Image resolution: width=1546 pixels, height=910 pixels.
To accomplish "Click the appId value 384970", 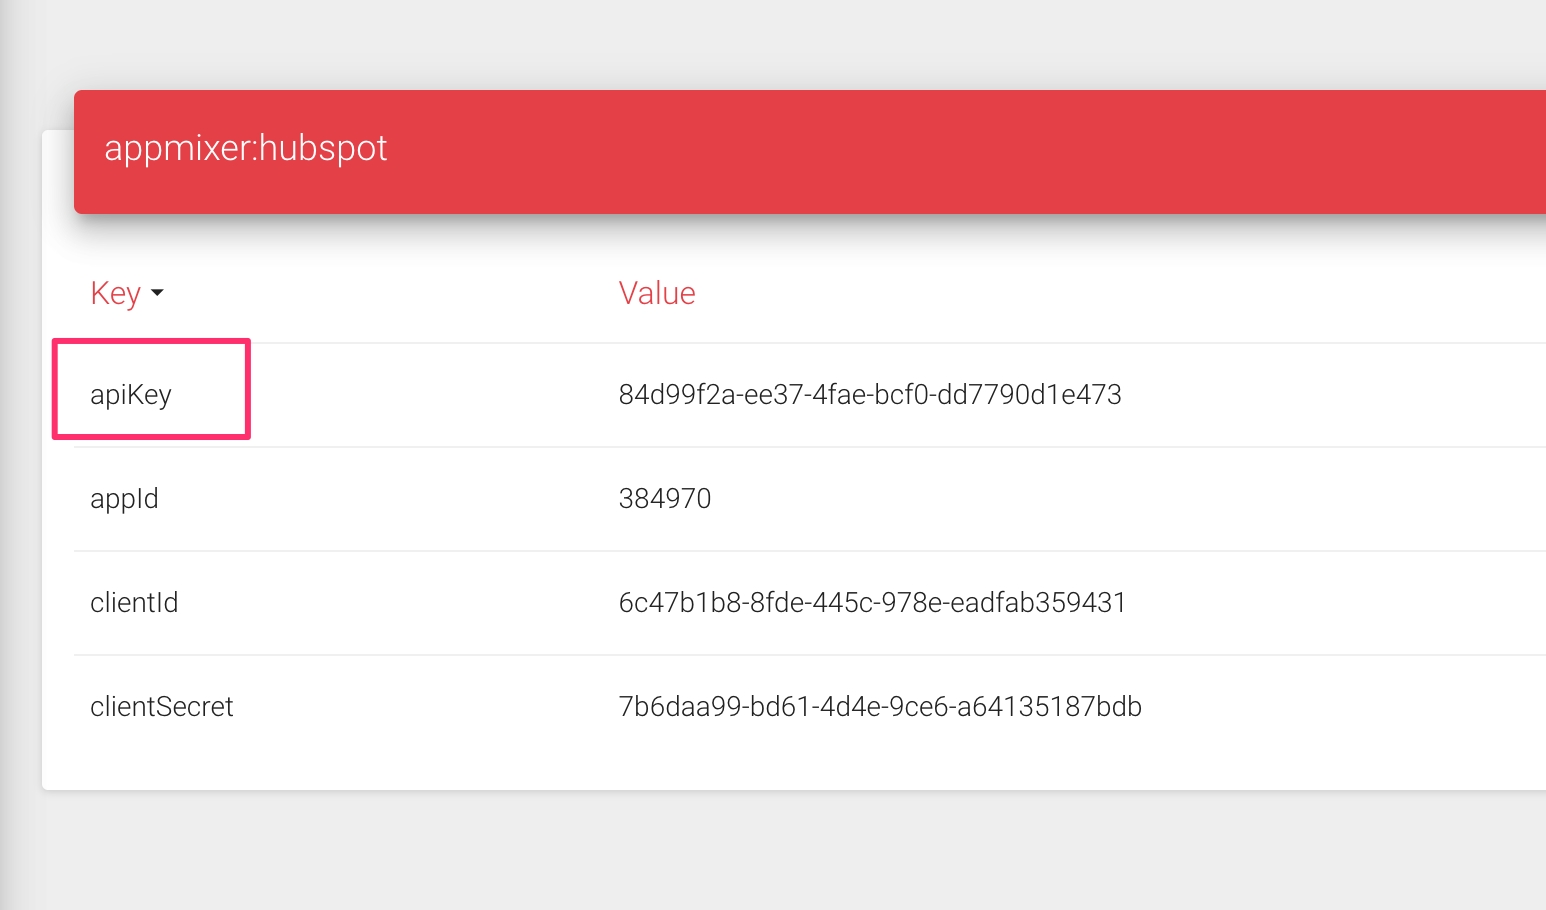I will click(x=664, y=499).
